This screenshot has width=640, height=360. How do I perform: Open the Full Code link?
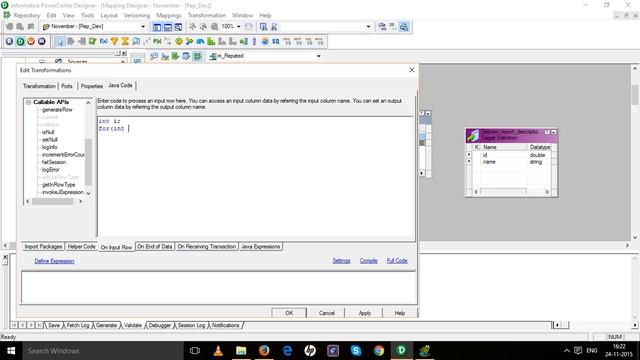click(397, 260)
